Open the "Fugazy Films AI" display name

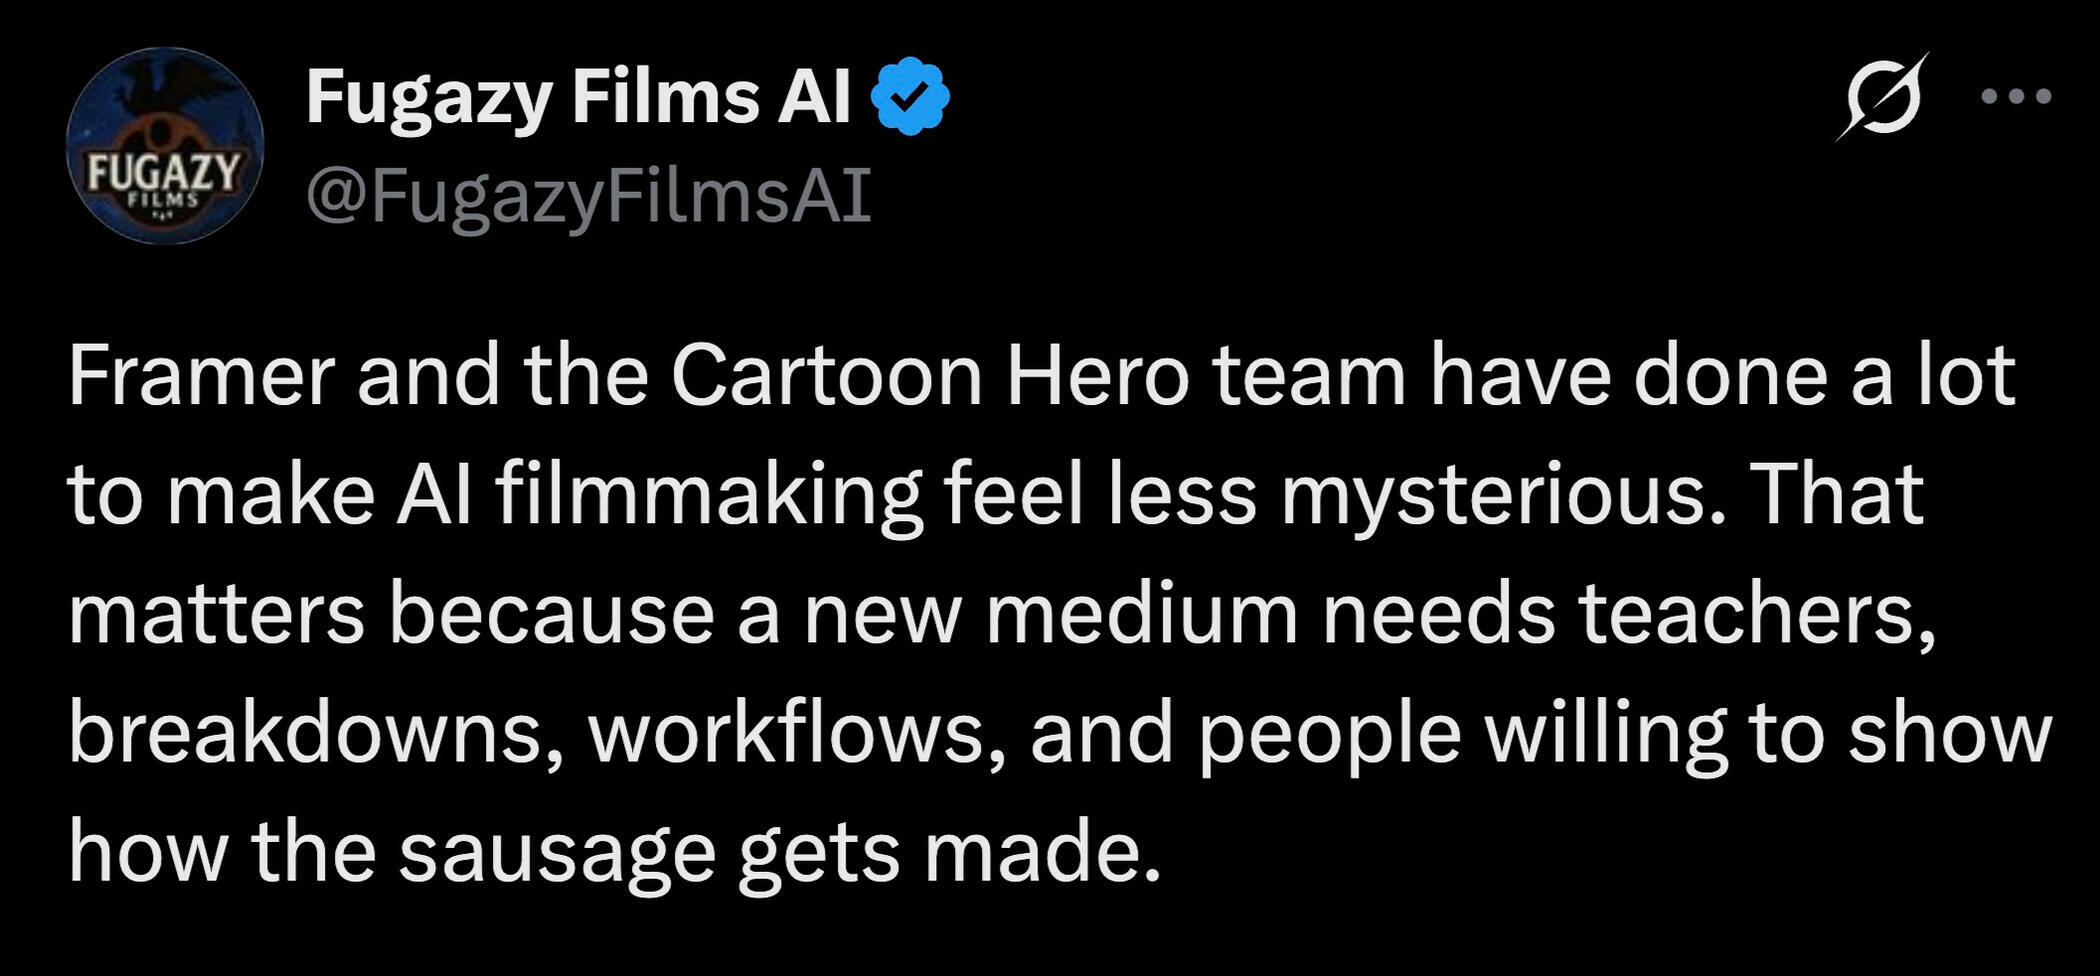(x=578, y=98)
